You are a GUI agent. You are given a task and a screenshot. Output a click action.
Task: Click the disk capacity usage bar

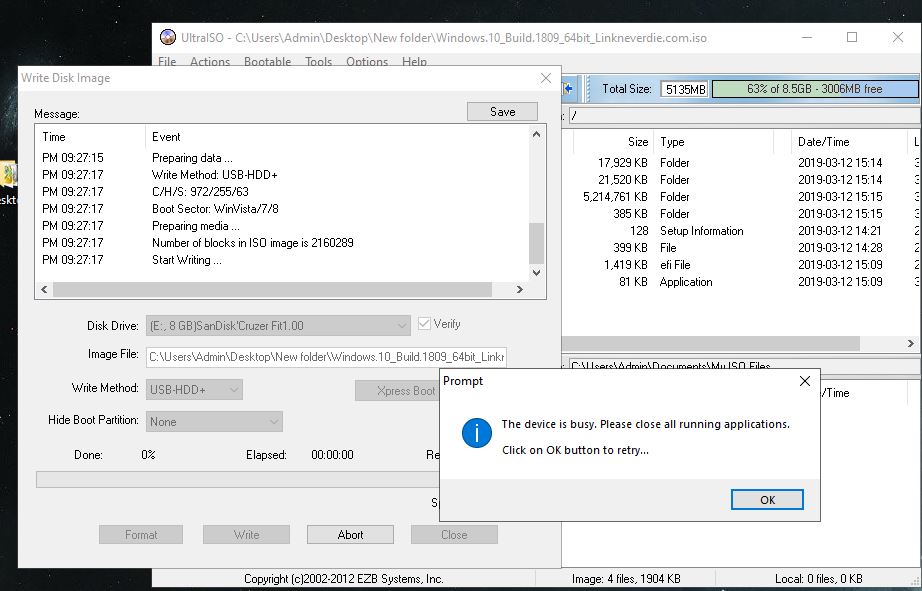point(814,89)
